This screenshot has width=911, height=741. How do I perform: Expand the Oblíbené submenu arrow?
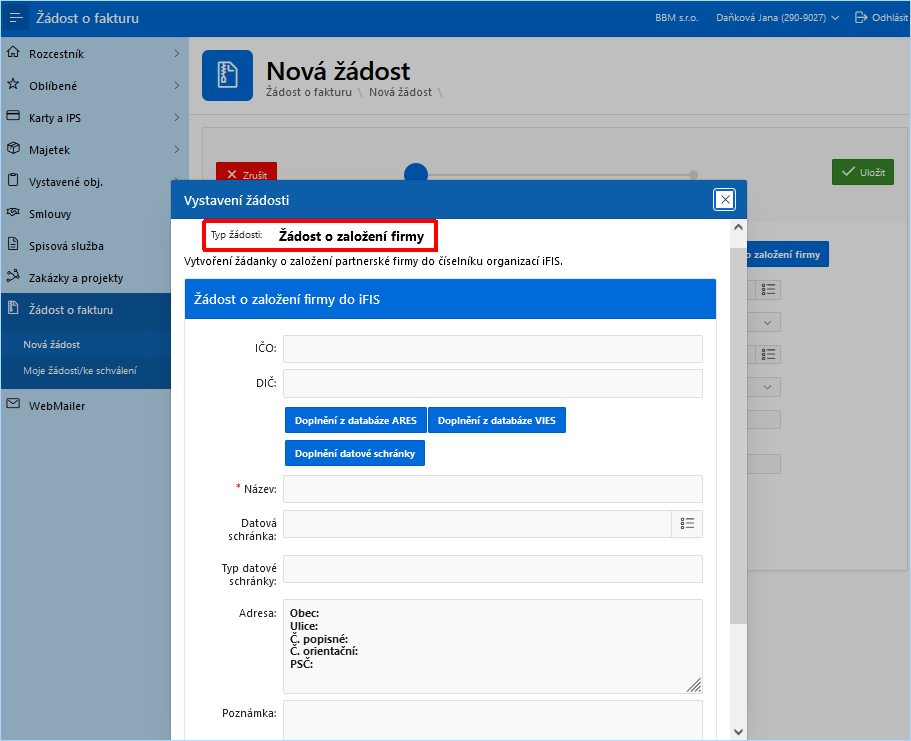177,85
